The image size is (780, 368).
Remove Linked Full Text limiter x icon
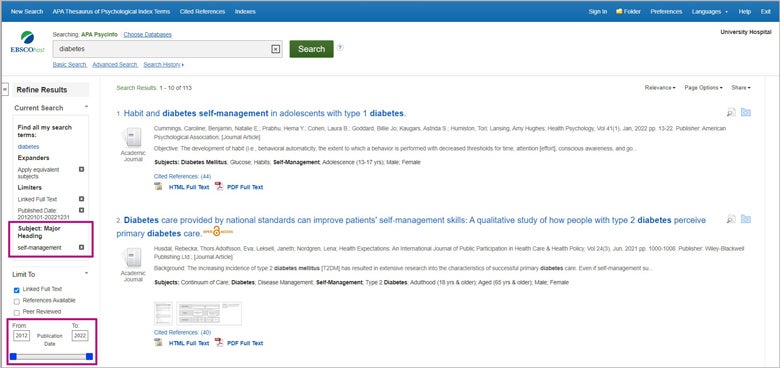(82, 199)
